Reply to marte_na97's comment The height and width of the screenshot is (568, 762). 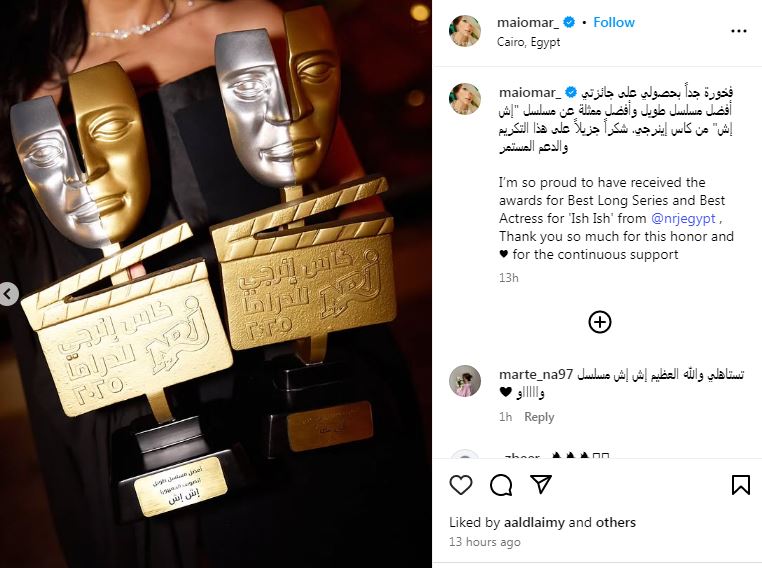coord(539,417)
